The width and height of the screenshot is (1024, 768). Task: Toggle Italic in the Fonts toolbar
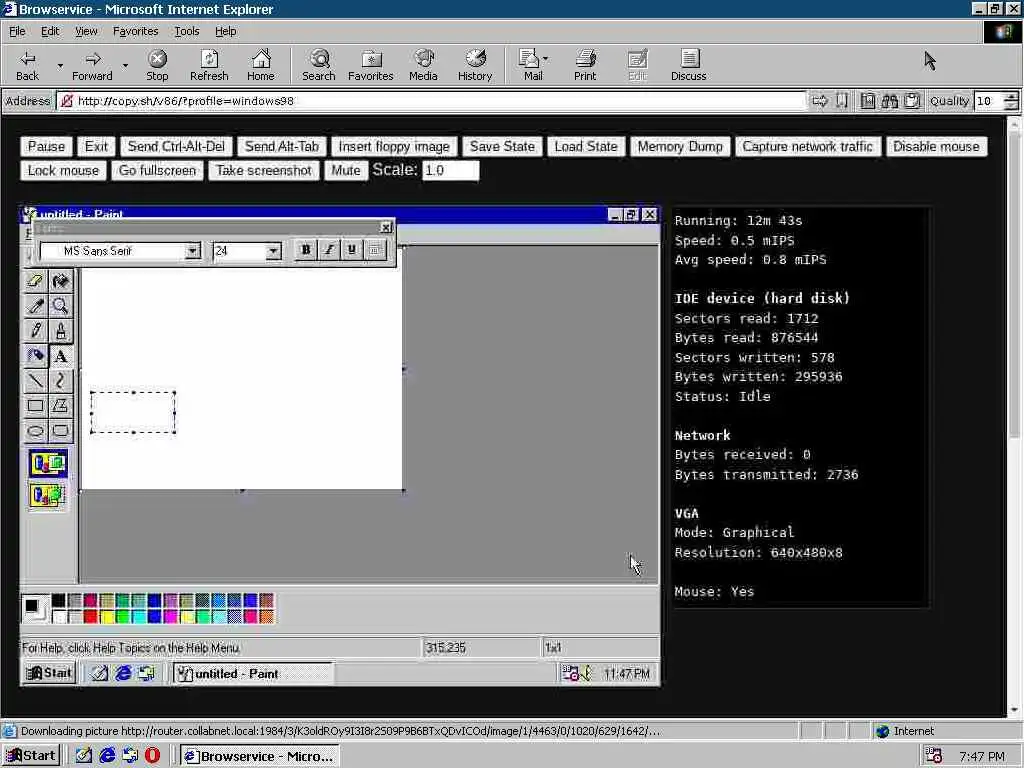point(328,250)
